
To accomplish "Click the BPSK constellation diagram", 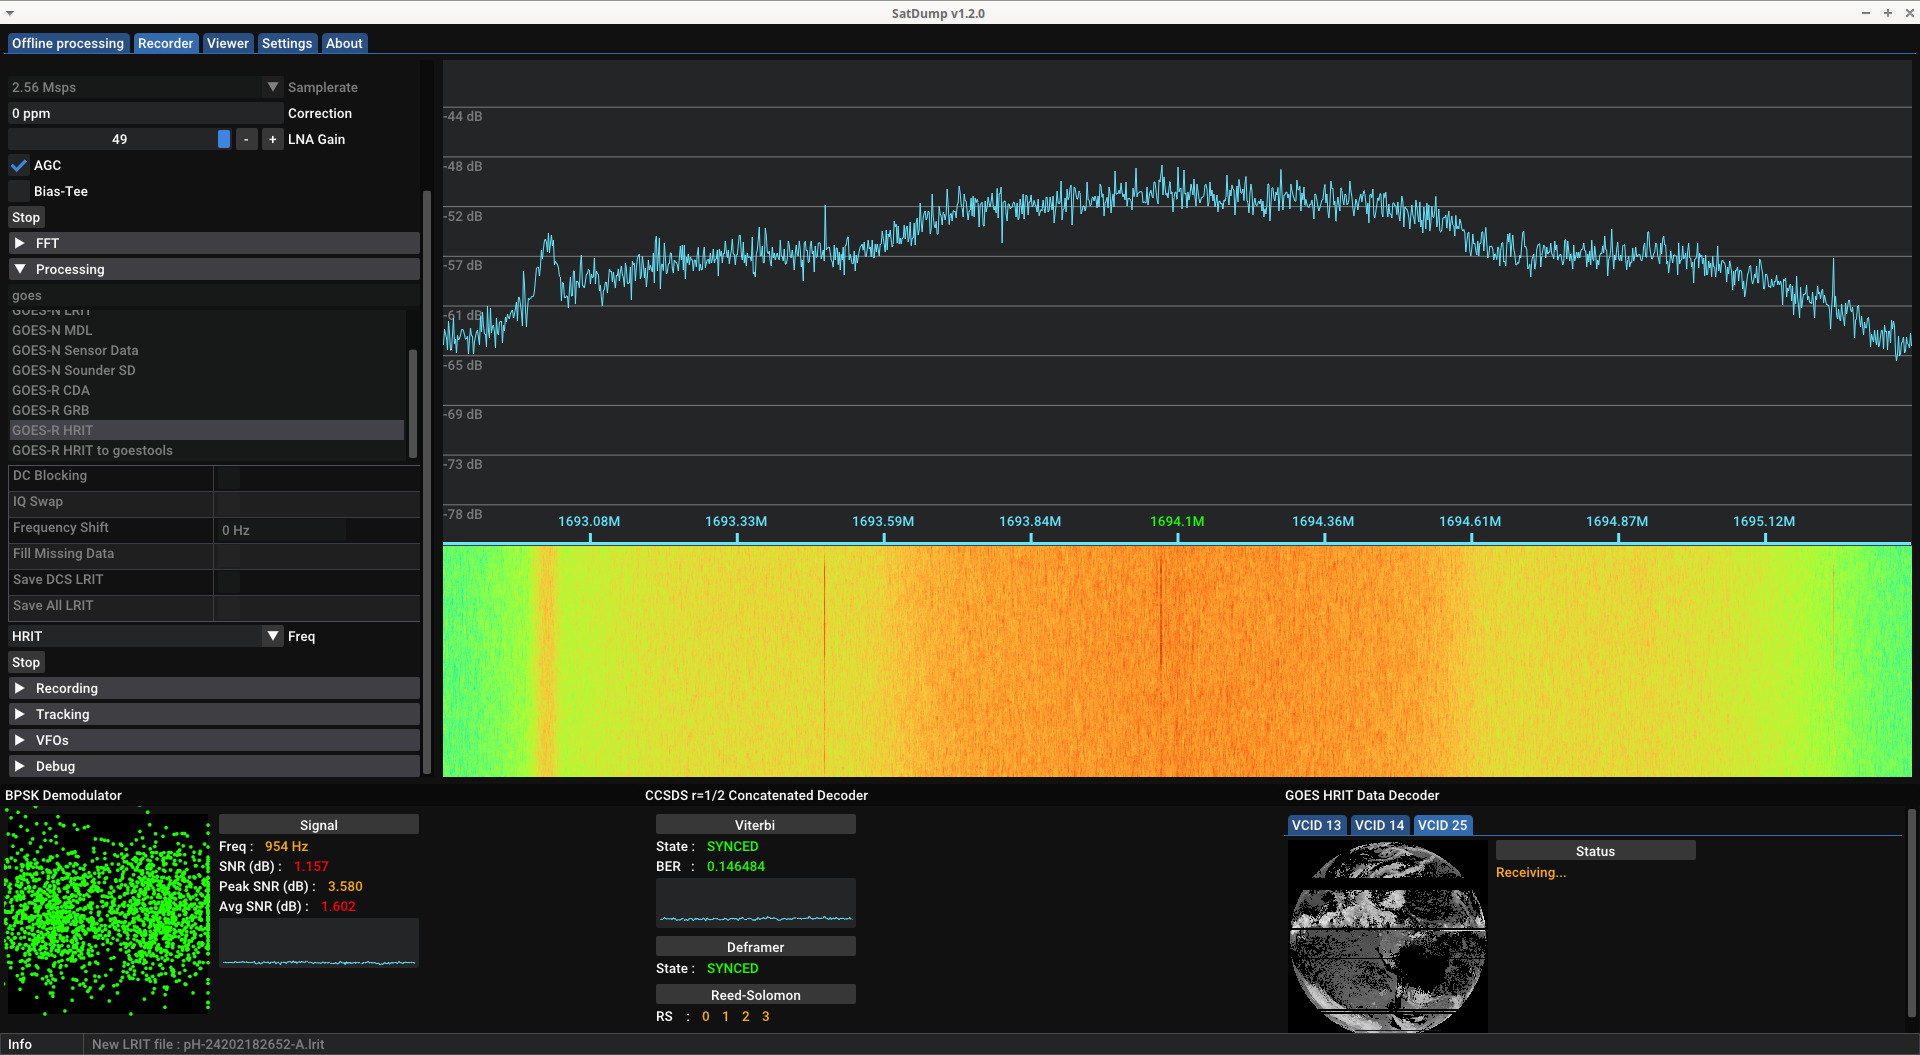I will pos(108,913).
